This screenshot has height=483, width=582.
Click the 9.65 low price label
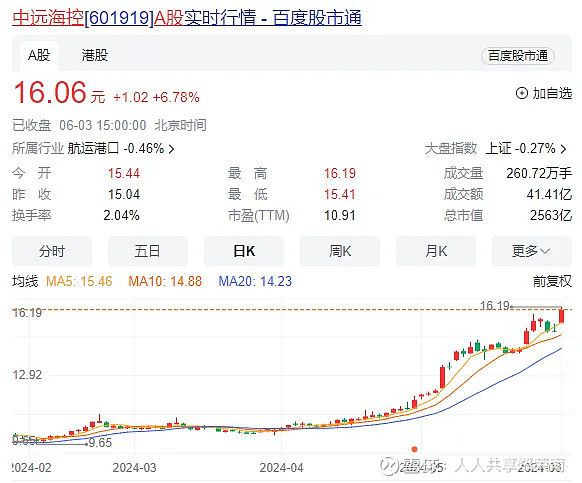pyautogui.click(x=100, y=443)
